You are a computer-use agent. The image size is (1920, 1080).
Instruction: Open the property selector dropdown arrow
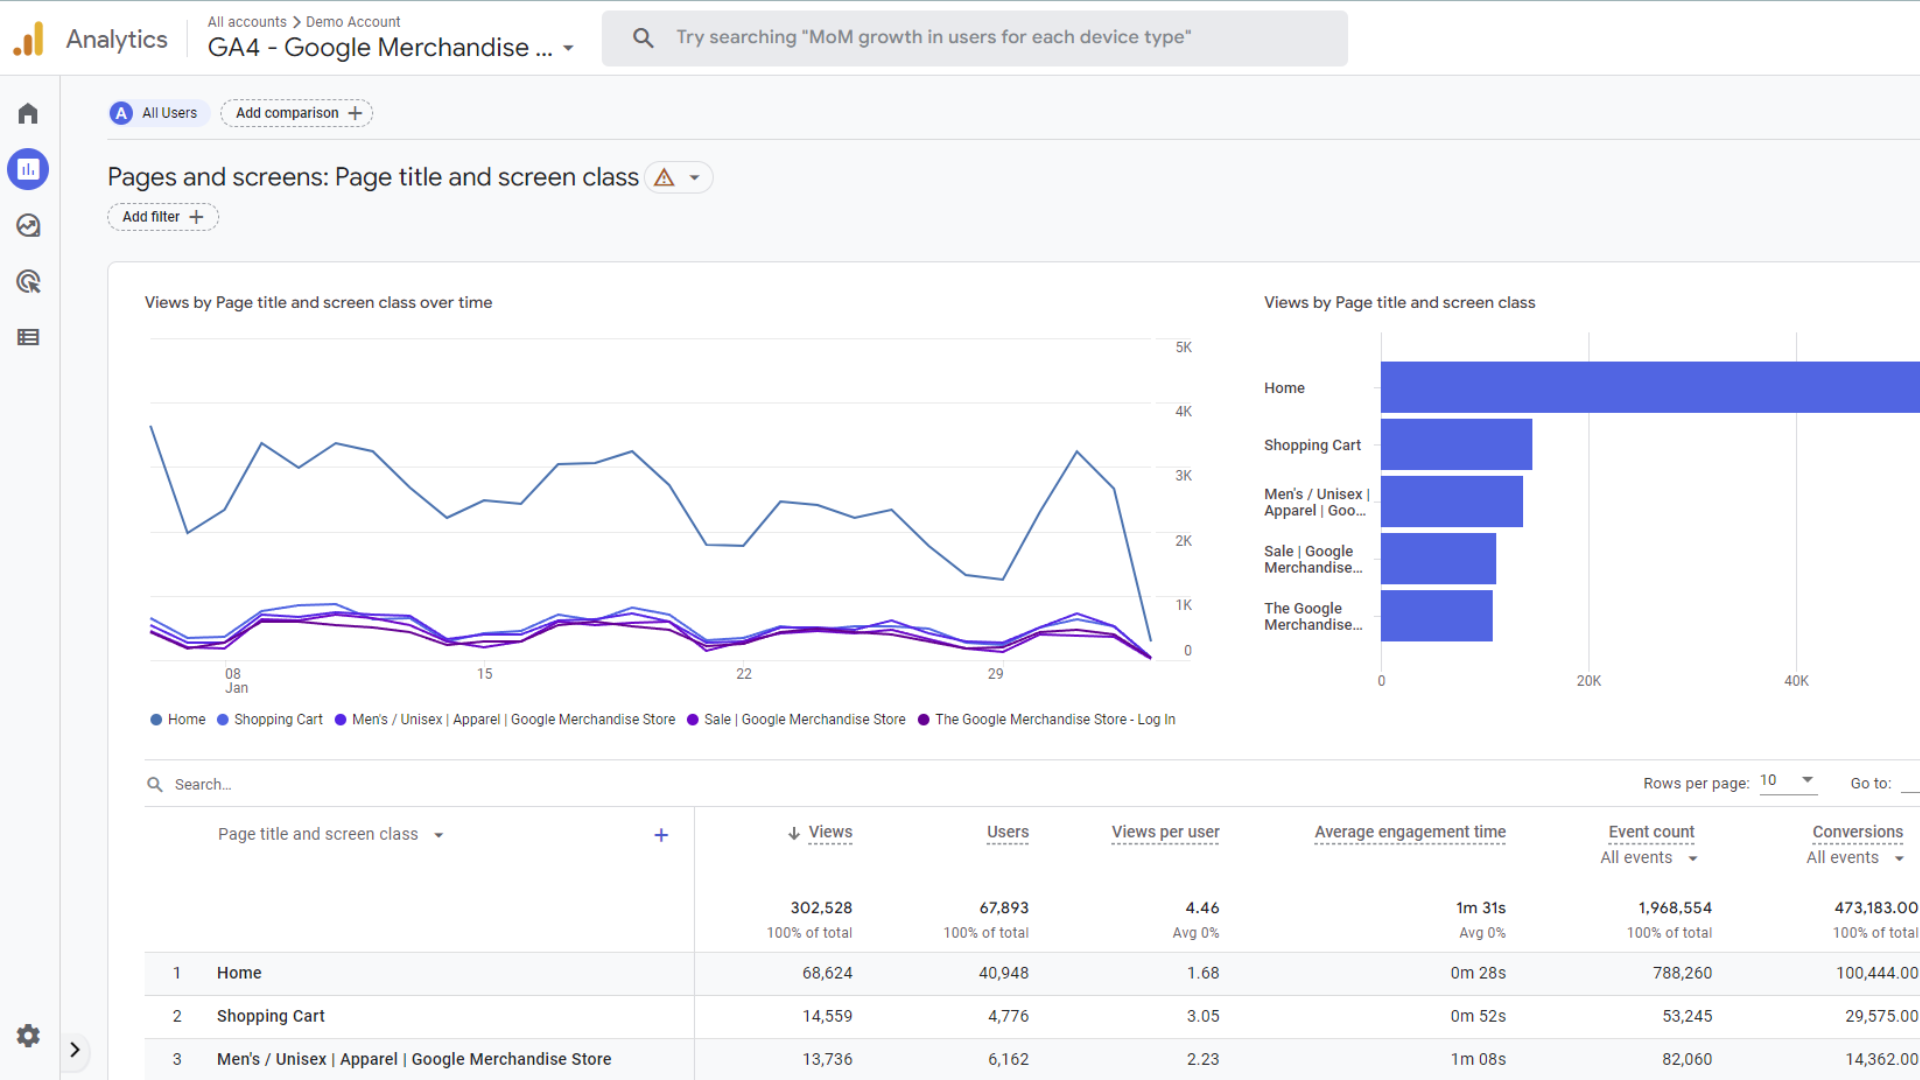pos(568,48)
